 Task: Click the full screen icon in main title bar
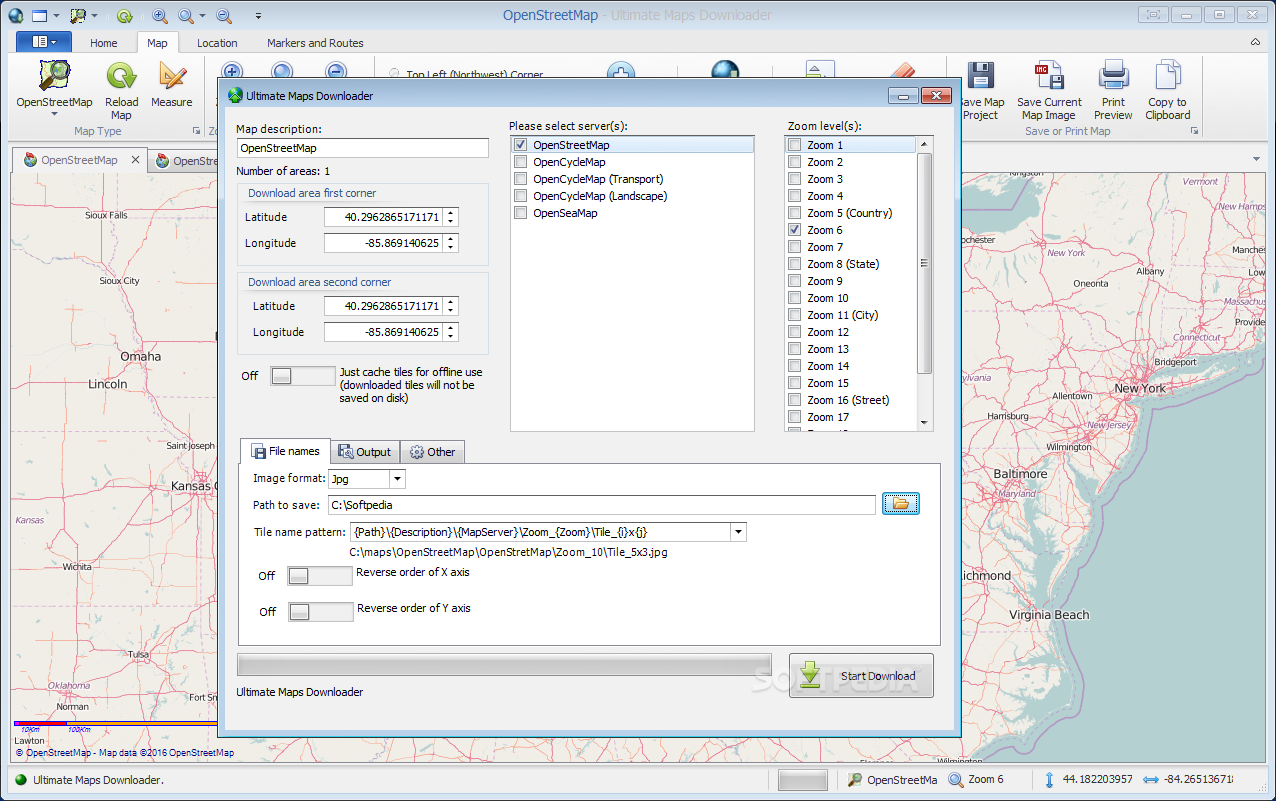click(1154, 14)
